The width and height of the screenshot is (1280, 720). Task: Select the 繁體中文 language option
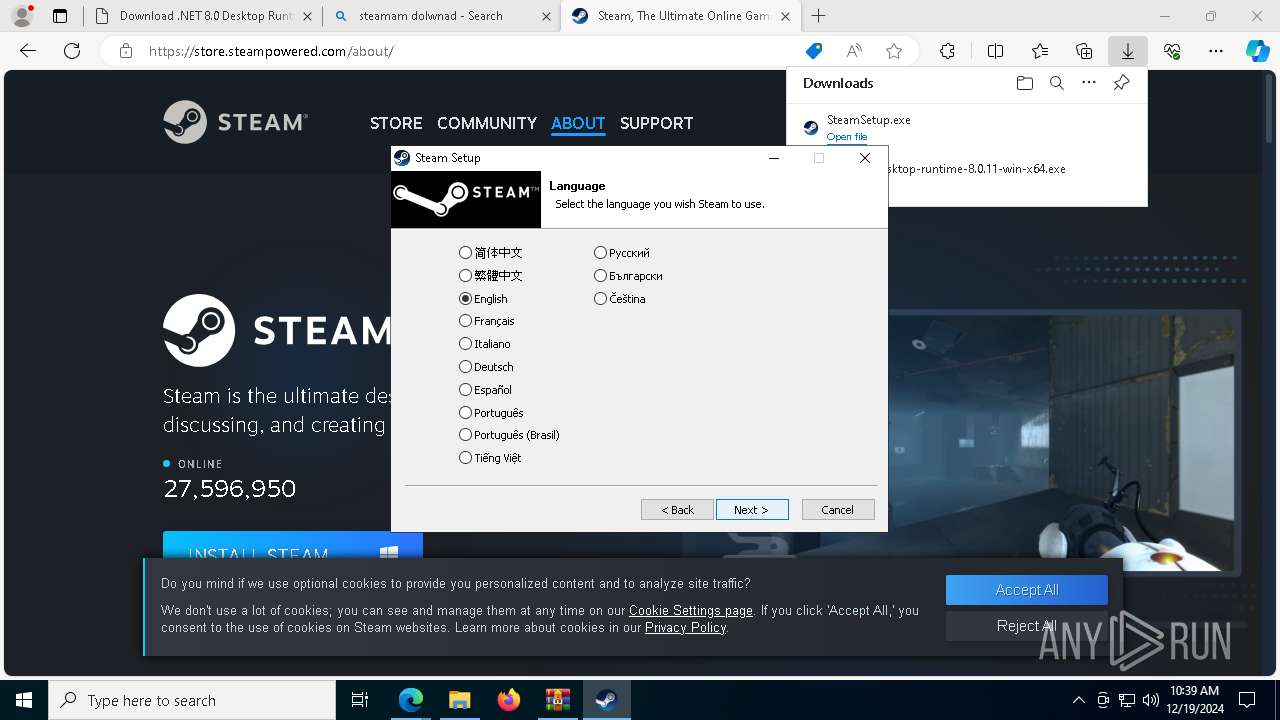[490, 276]
